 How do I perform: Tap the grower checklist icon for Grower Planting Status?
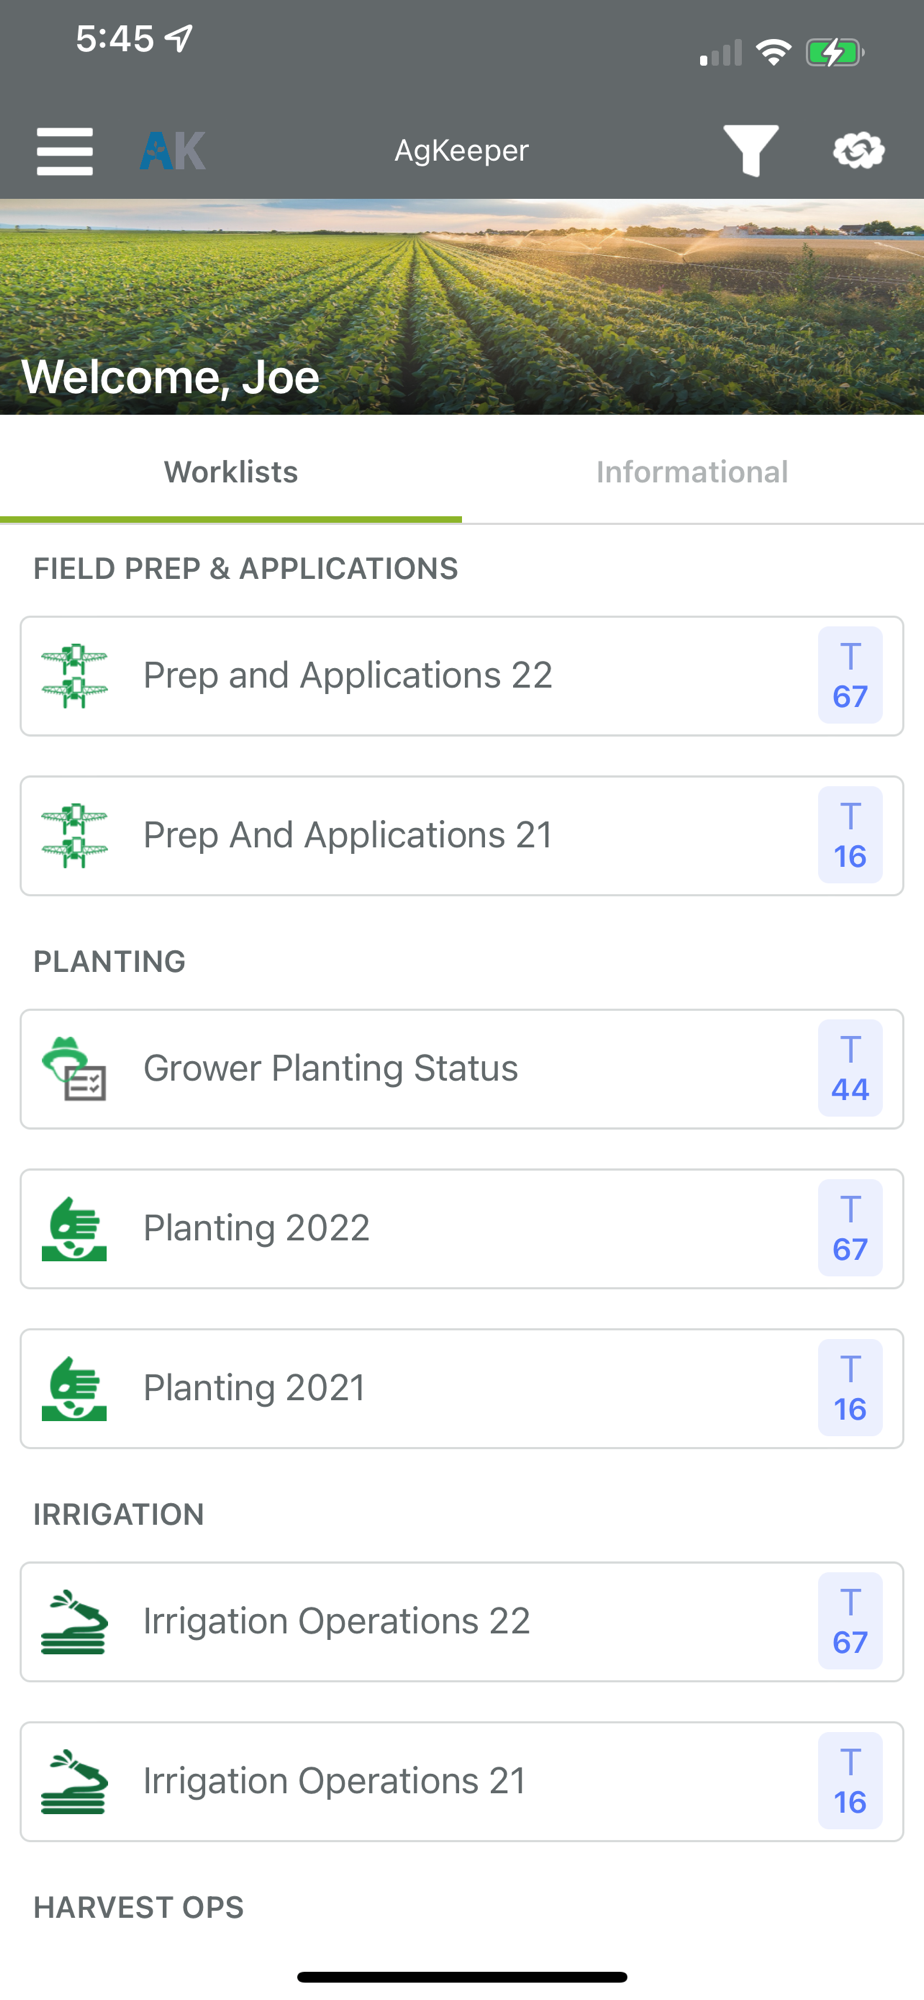75,1069
